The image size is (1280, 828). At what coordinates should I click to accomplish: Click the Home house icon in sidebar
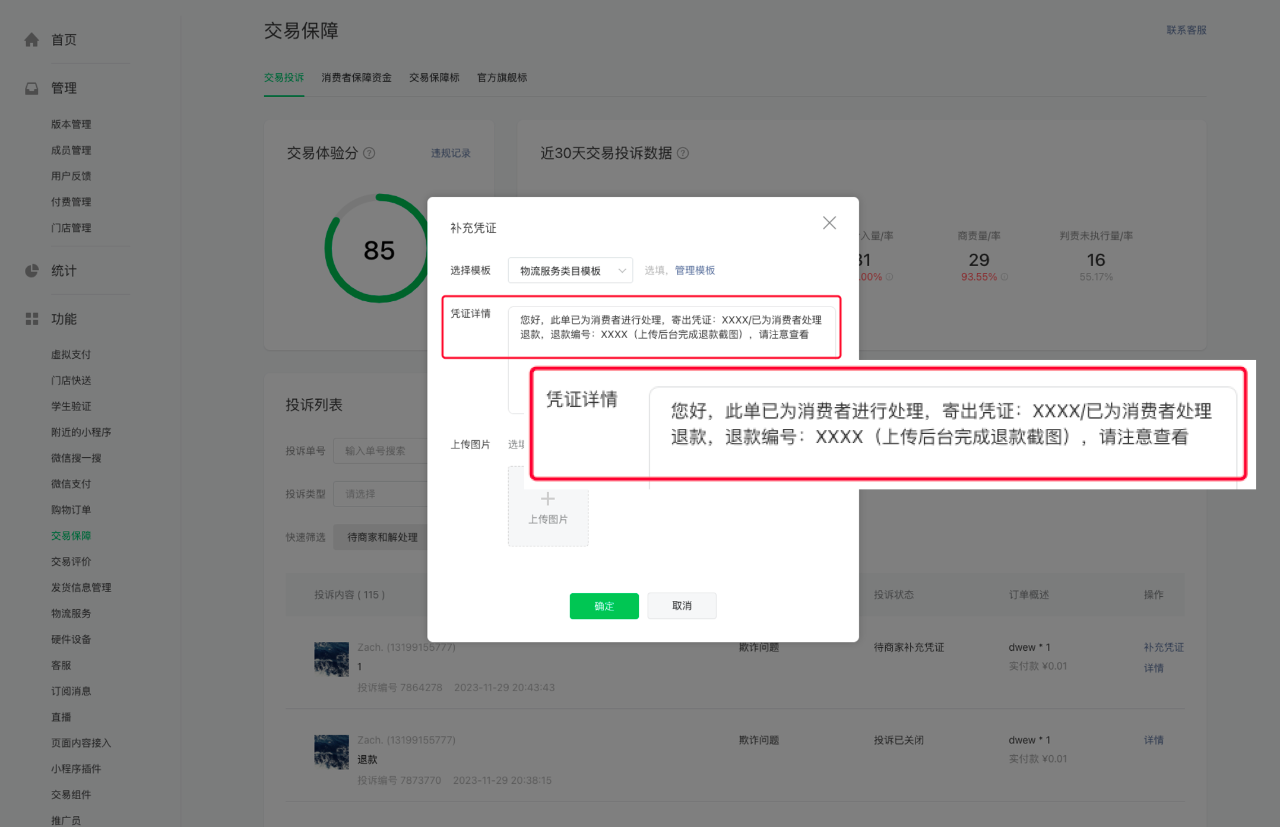(x=32, y=40)
